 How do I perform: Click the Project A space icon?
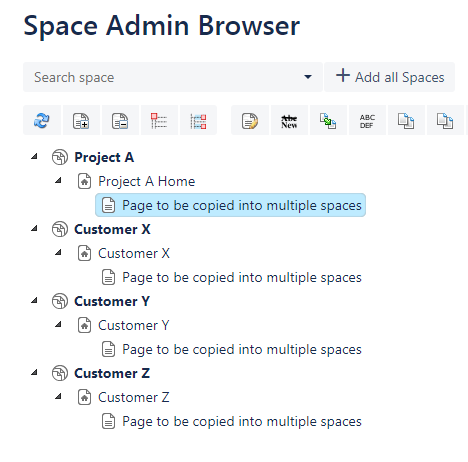click(x=60, y=157)
